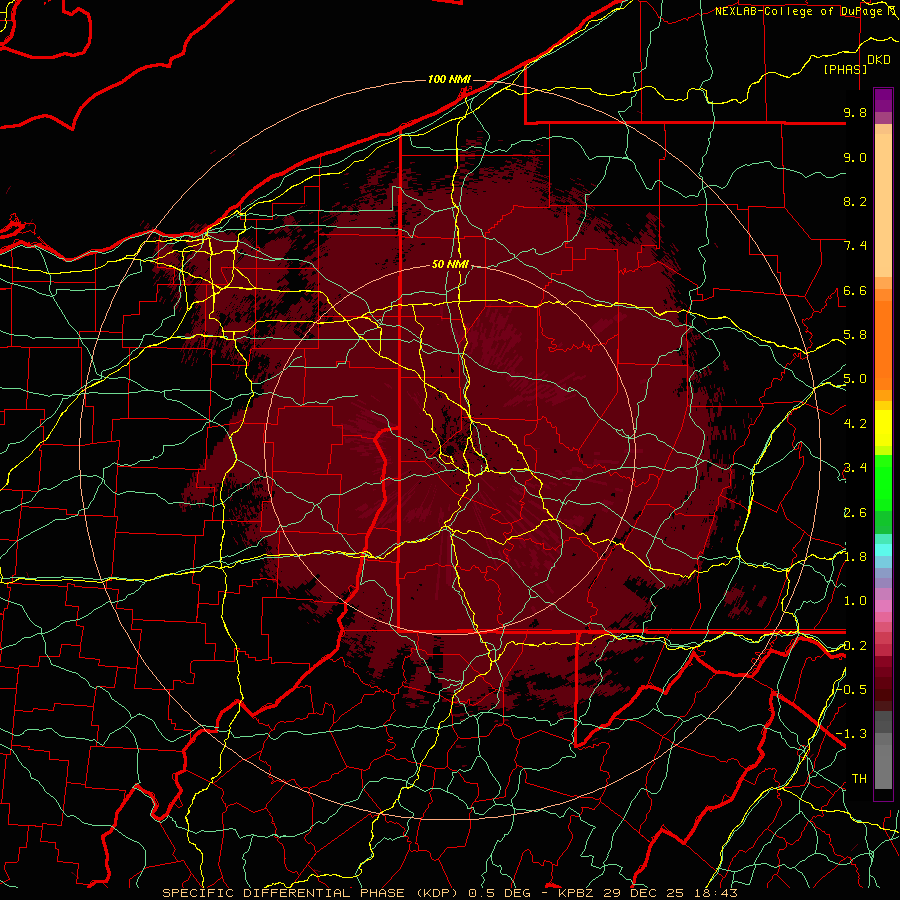The image size is (900, 900).
Task: Pick the yellow segment of the color bar
Action: coord(883,428)
